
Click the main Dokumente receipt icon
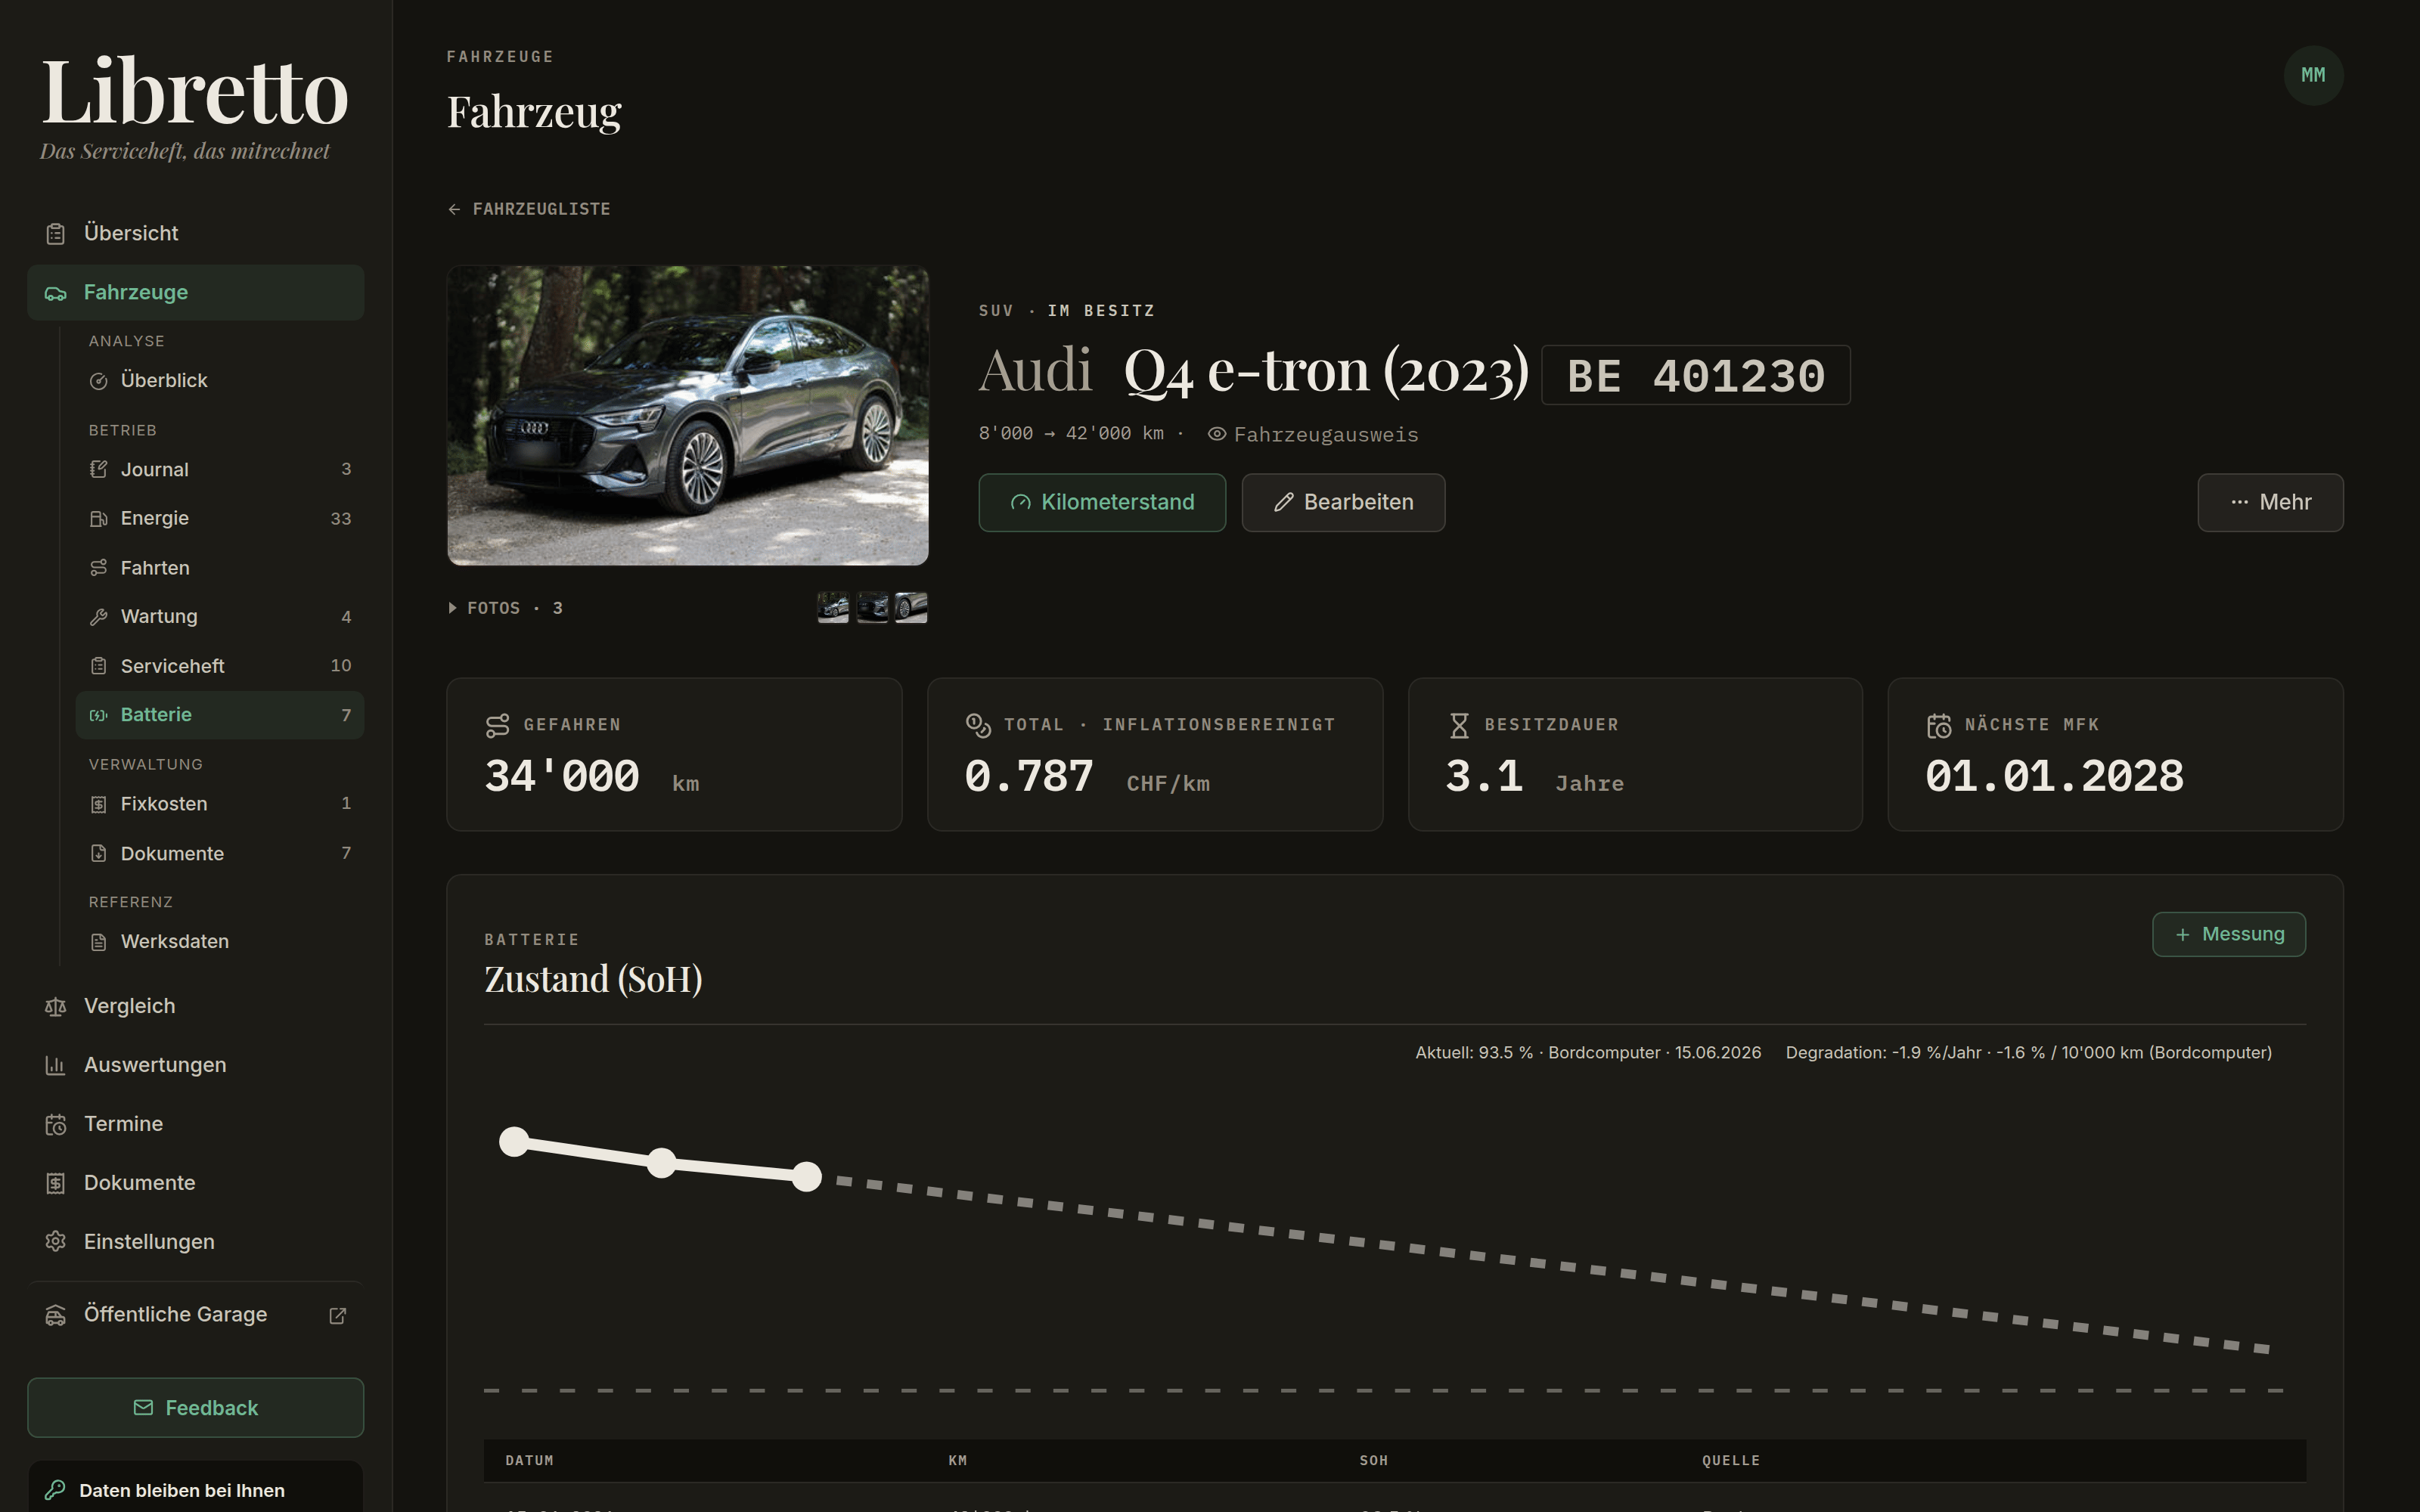click(56, 1184)
